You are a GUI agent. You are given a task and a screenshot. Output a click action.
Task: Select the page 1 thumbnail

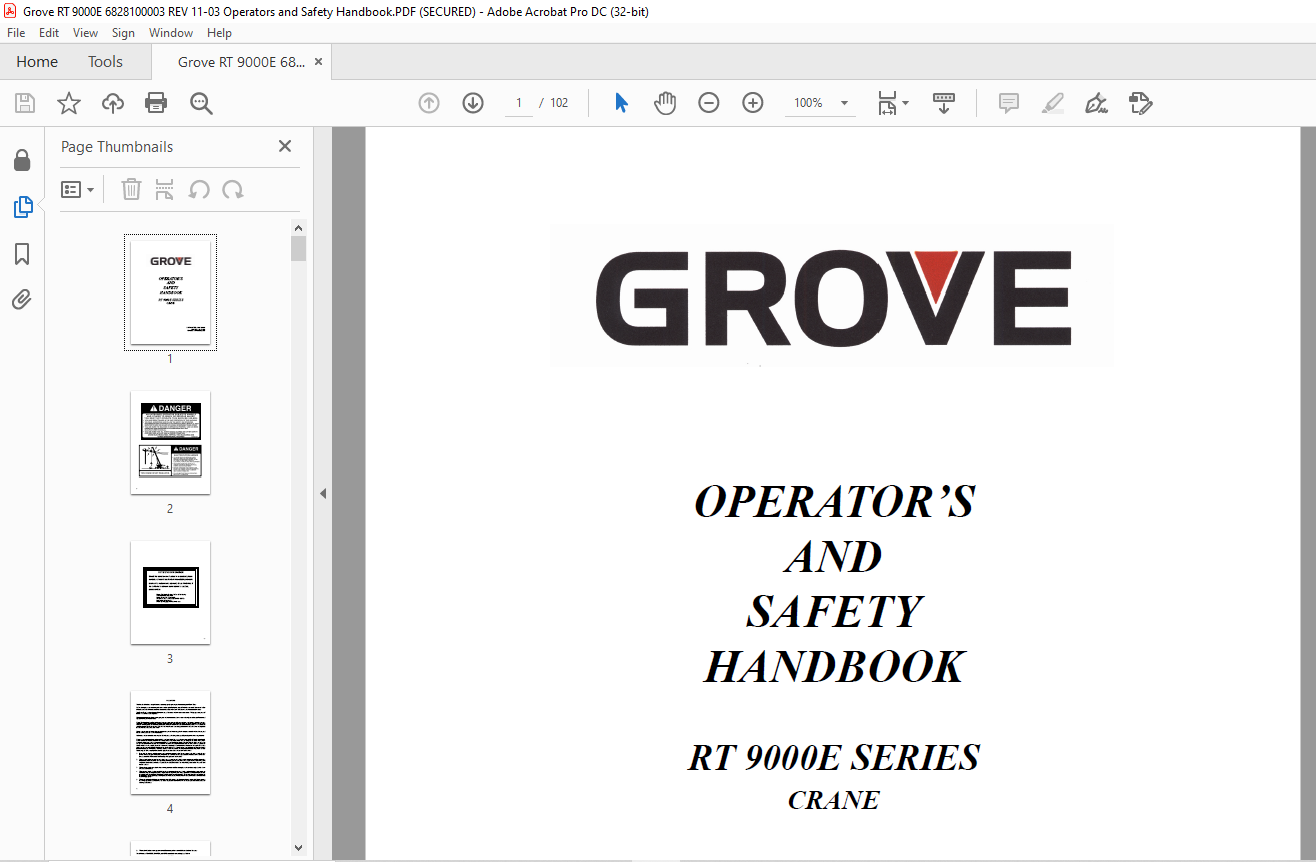pos(170,292)
